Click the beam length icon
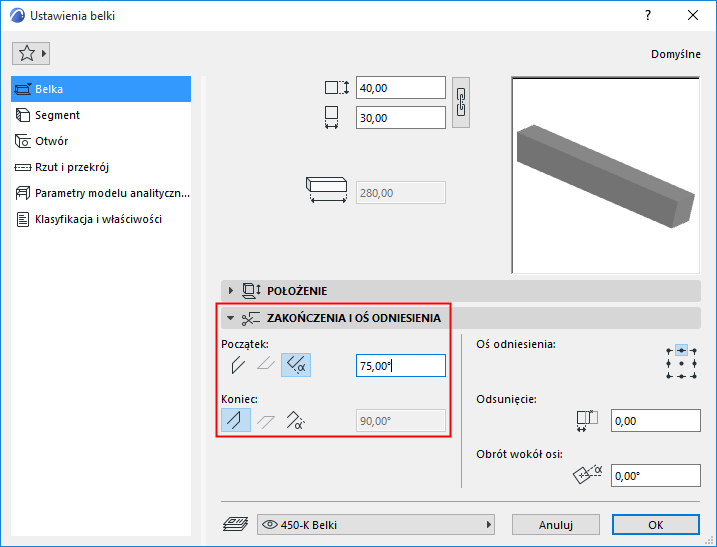Screen dimensions: 717x547 tap(326, 190)
